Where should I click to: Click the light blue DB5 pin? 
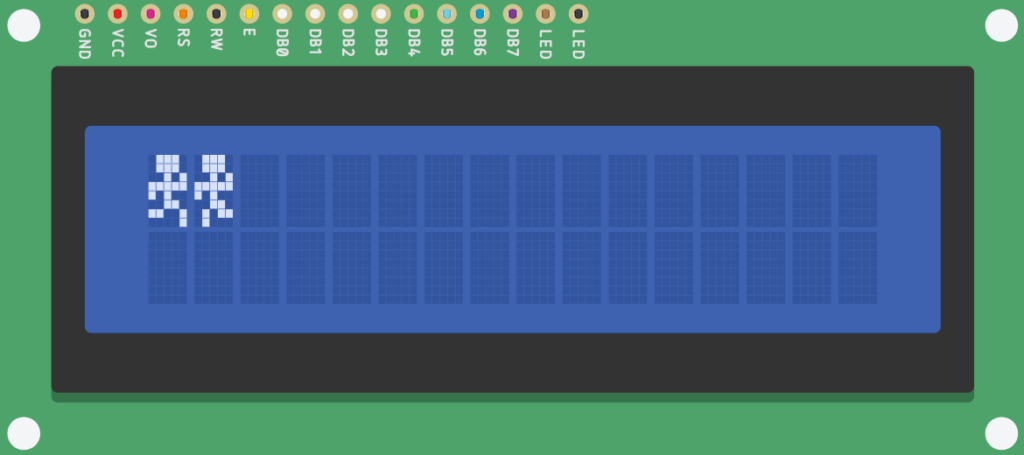(x=447, y=14)
